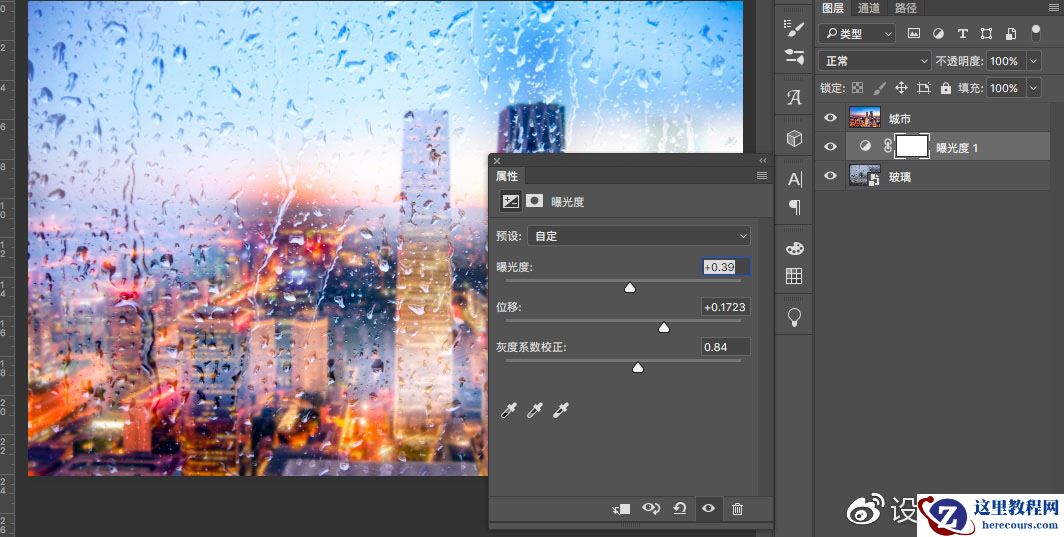
Task: Open the Swatches grid panel icon
Action: (x=794, y=276)
